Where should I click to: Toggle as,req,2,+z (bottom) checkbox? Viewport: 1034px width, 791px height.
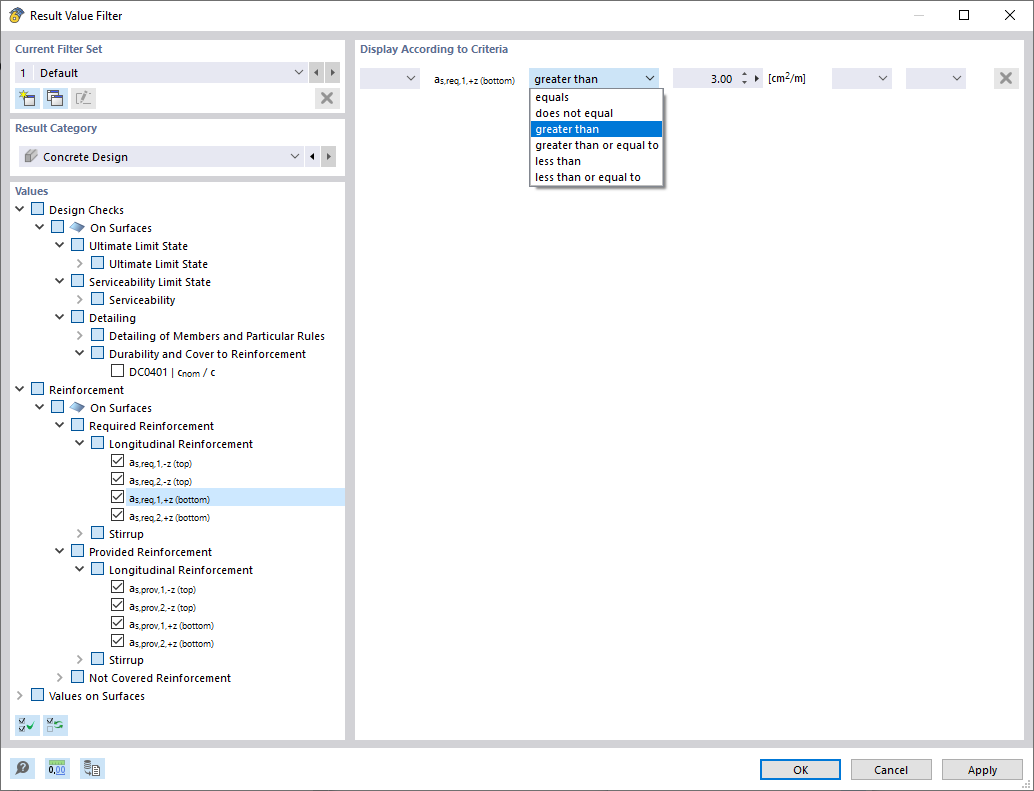(x=117, y=515)
